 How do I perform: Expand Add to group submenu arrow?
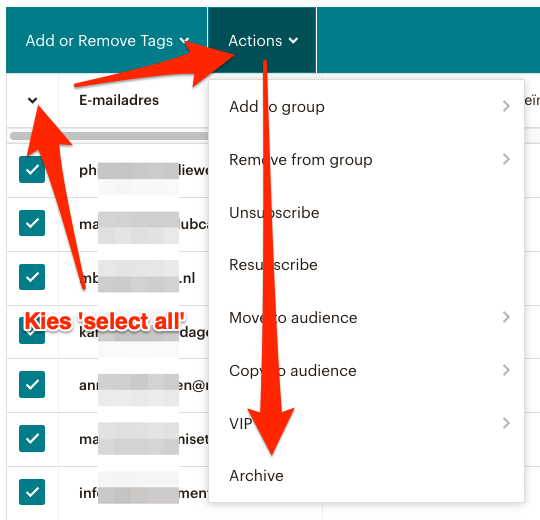[x=506, y=106]
